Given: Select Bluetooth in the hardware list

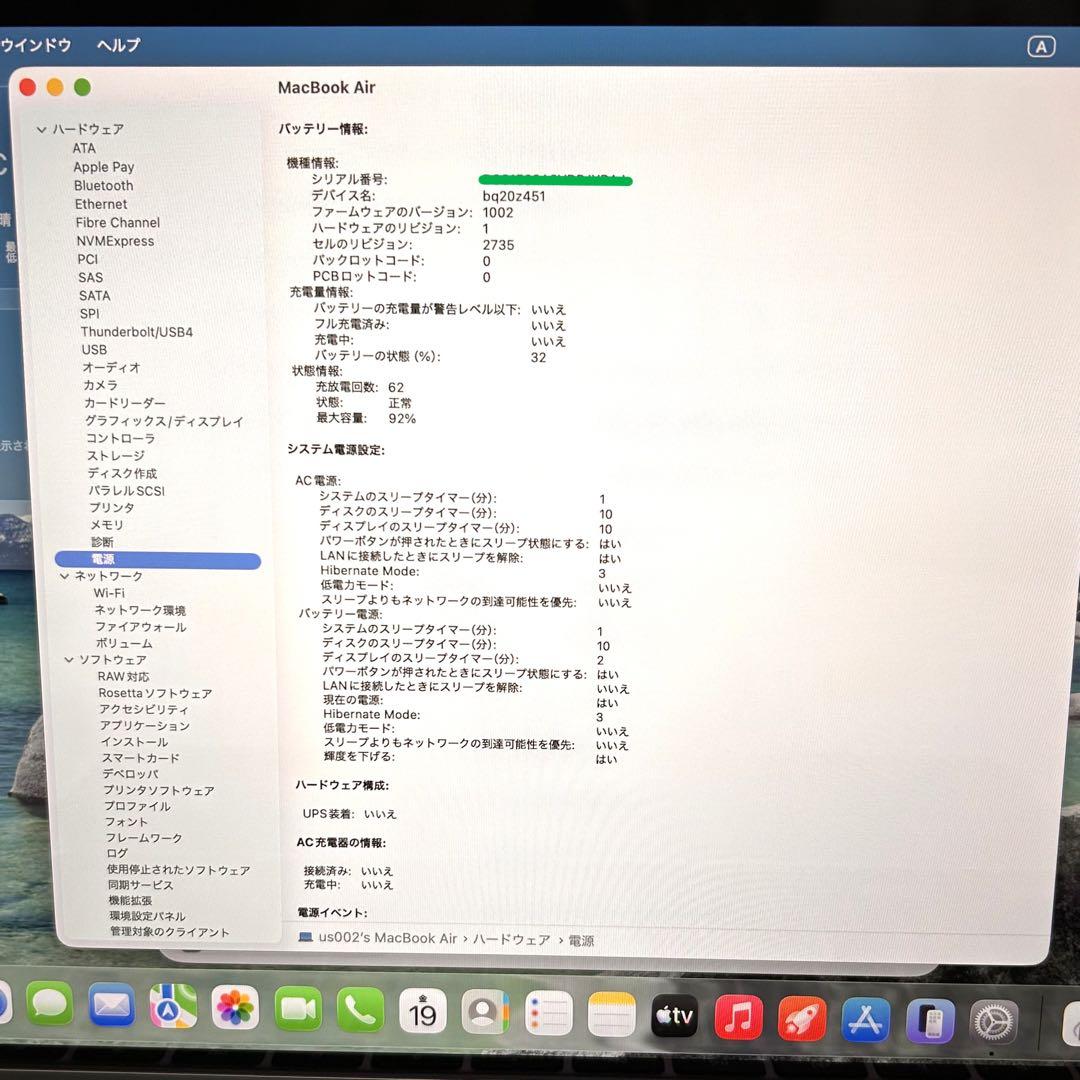Looking at the screenshot, I should tap(103, 185).
